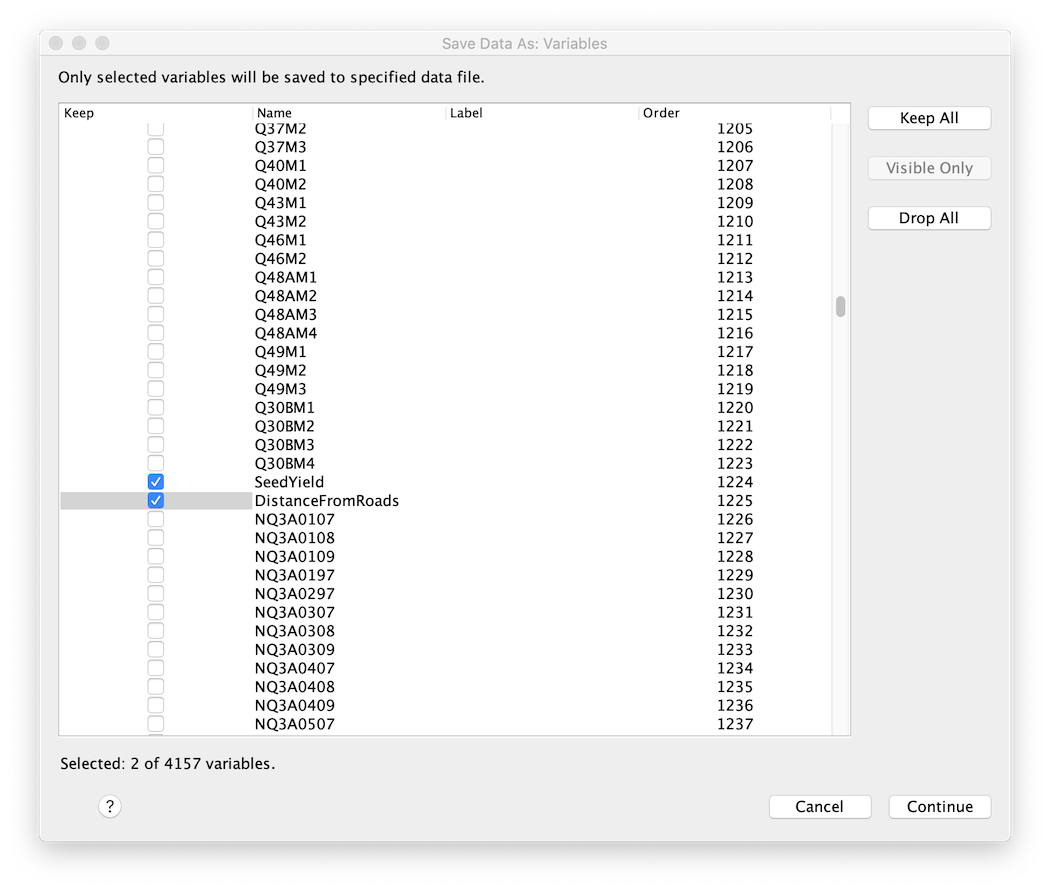Screen dimensions: 1050x890
Task: Select the Q49M1 variable name
Action: pos(281,352)
